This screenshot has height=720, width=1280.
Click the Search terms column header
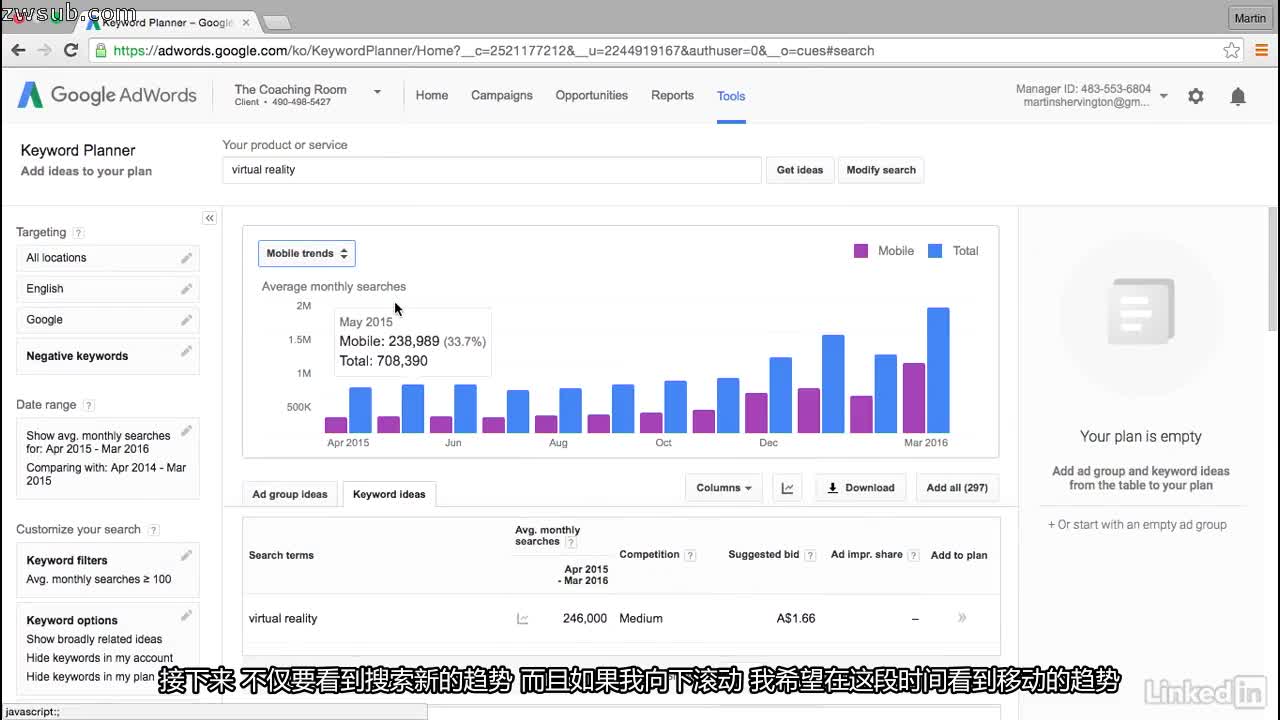[x=281, y=556]
